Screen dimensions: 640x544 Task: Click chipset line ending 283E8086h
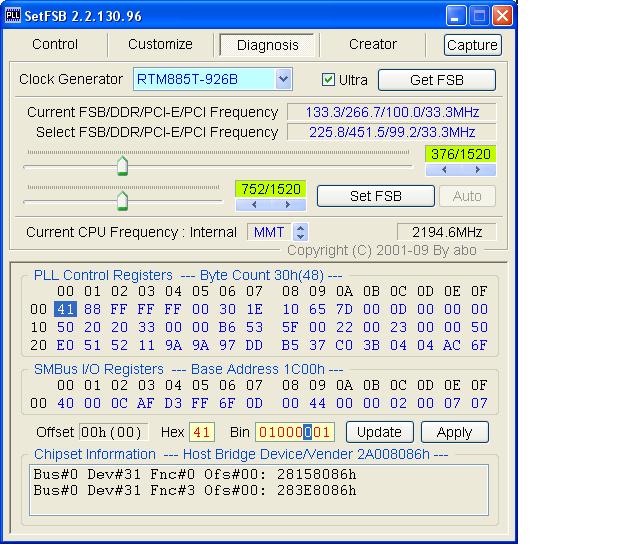(x=195, y=490)
